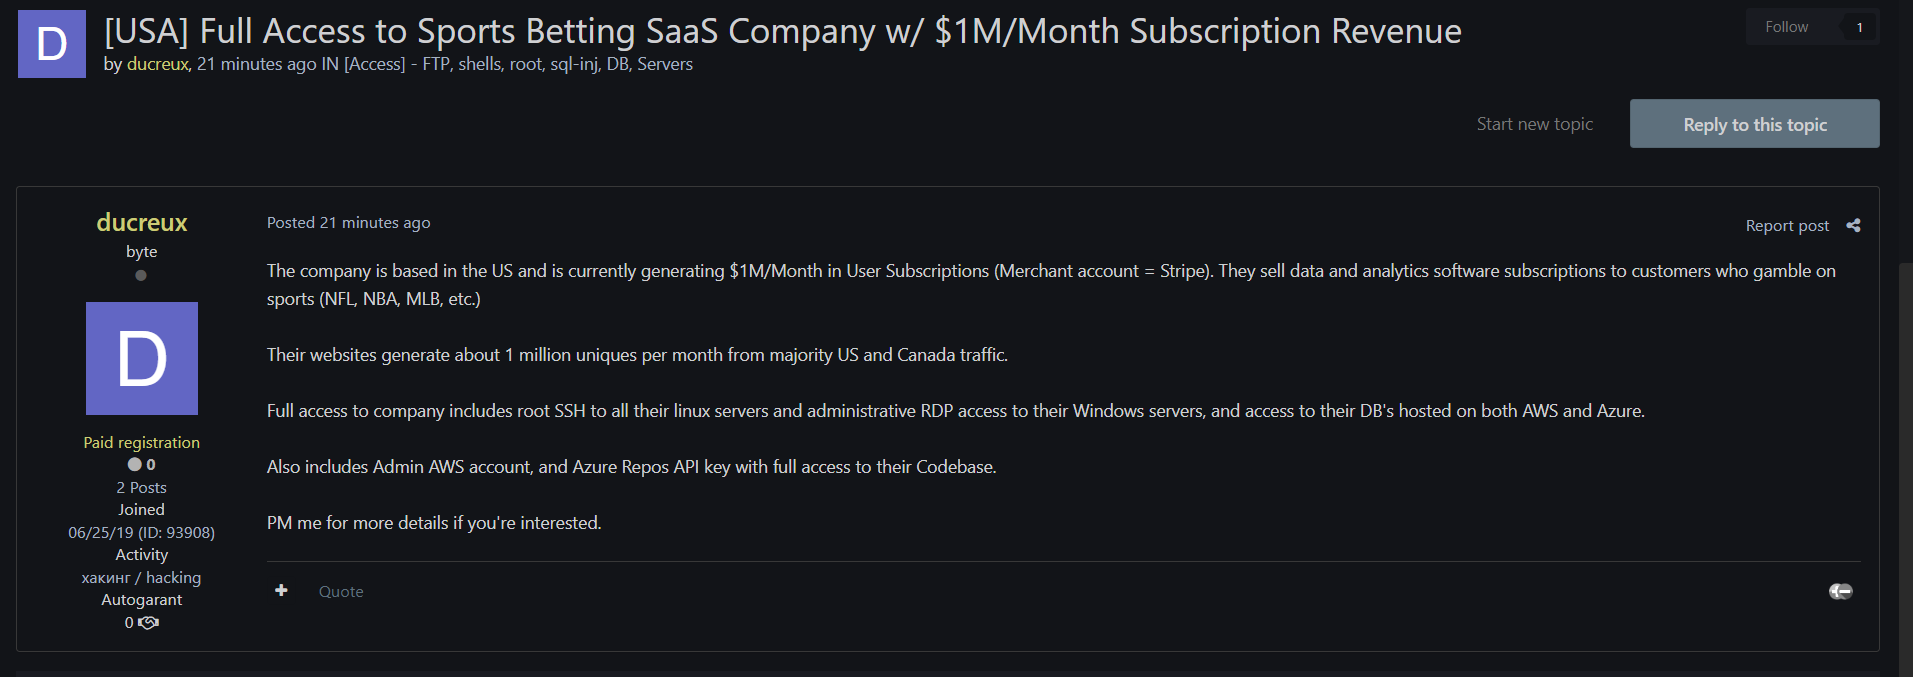Image resolution: width=1913 pixels, height=677 pixels.
Task: Click the Report post link
Action: point(1786,225)
